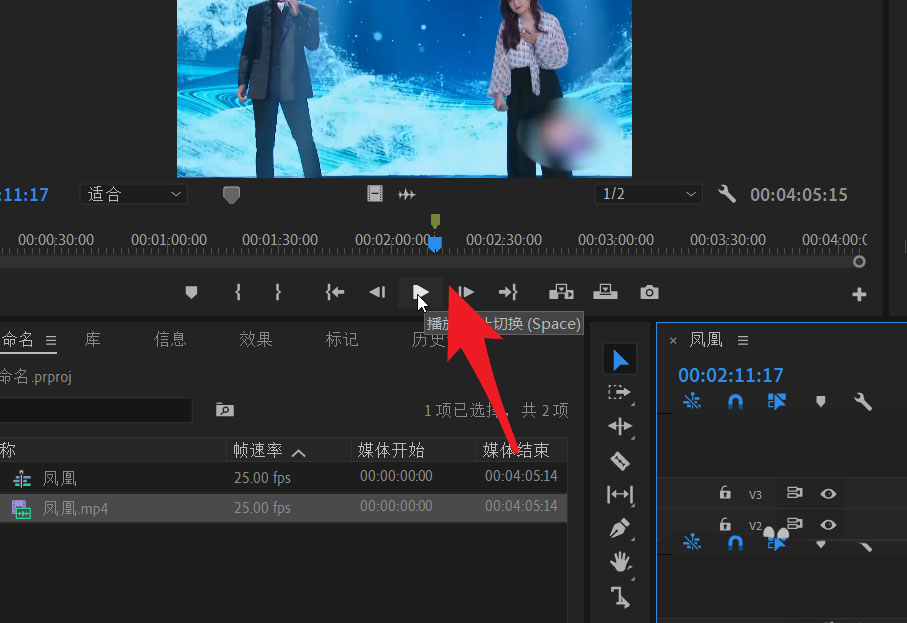Open the 适合 zoom level dropdown
The width and height of the screenshot is (907, 623).
pos(135,194)
